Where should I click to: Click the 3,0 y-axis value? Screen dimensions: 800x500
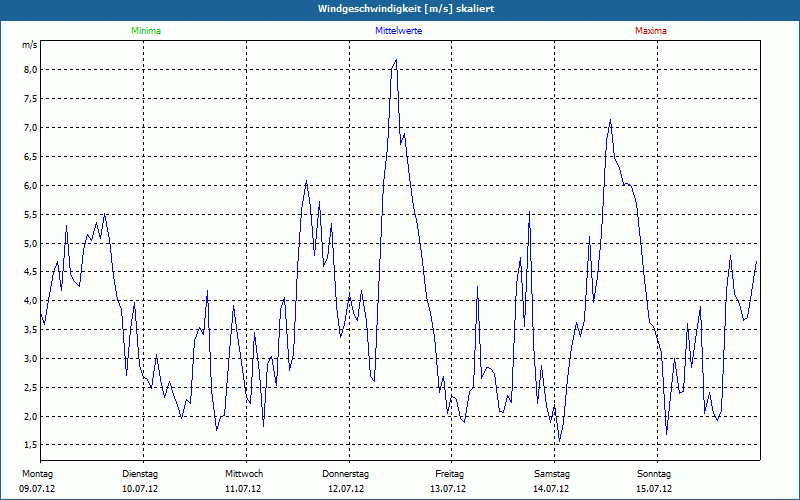(31, 359)
